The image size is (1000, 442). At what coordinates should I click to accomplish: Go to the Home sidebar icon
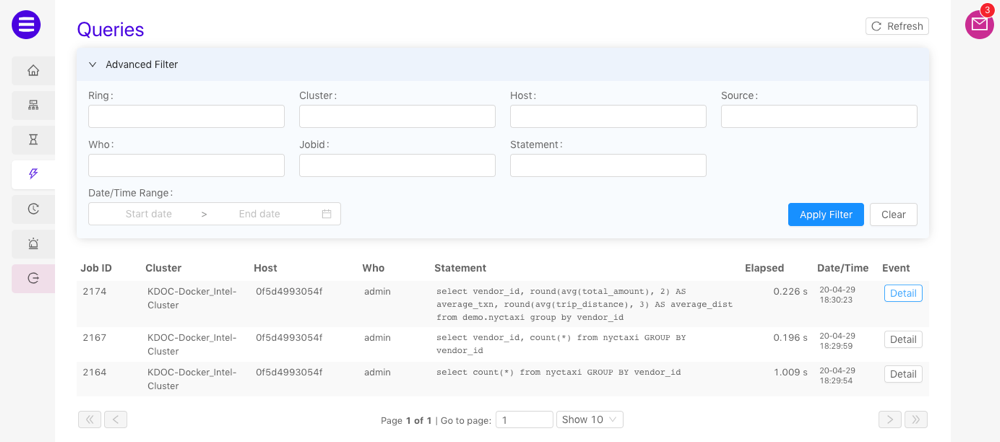(x=33, y=71)
